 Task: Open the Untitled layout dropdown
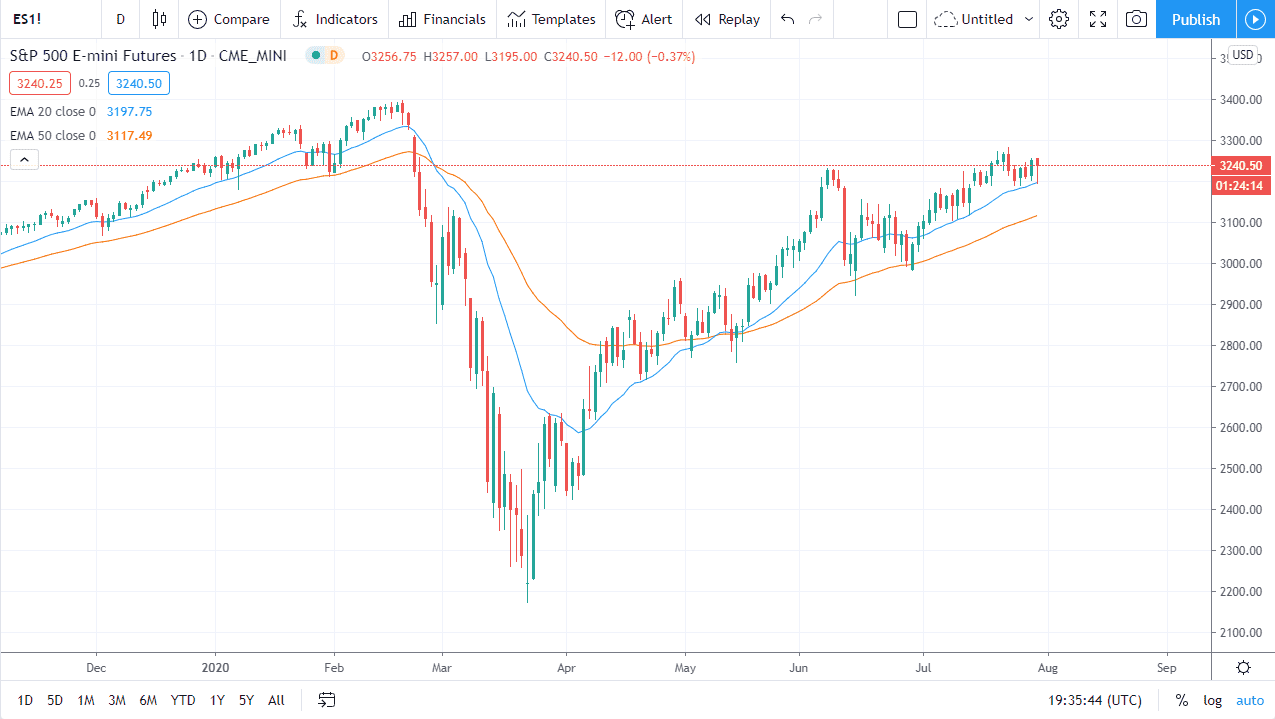(983, 19)
